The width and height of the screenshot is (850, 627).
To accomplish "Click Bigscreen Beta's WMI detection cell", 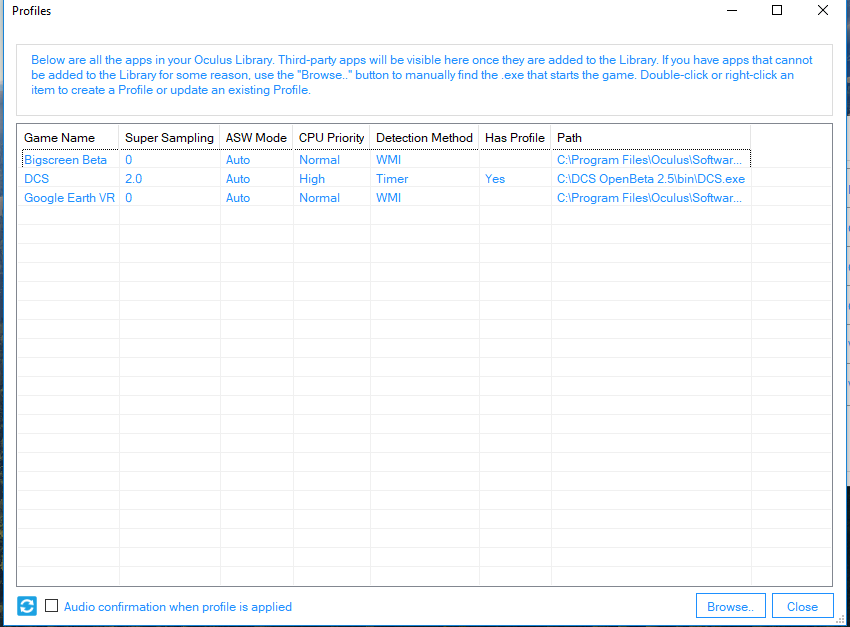I will [x=388, y=160].
